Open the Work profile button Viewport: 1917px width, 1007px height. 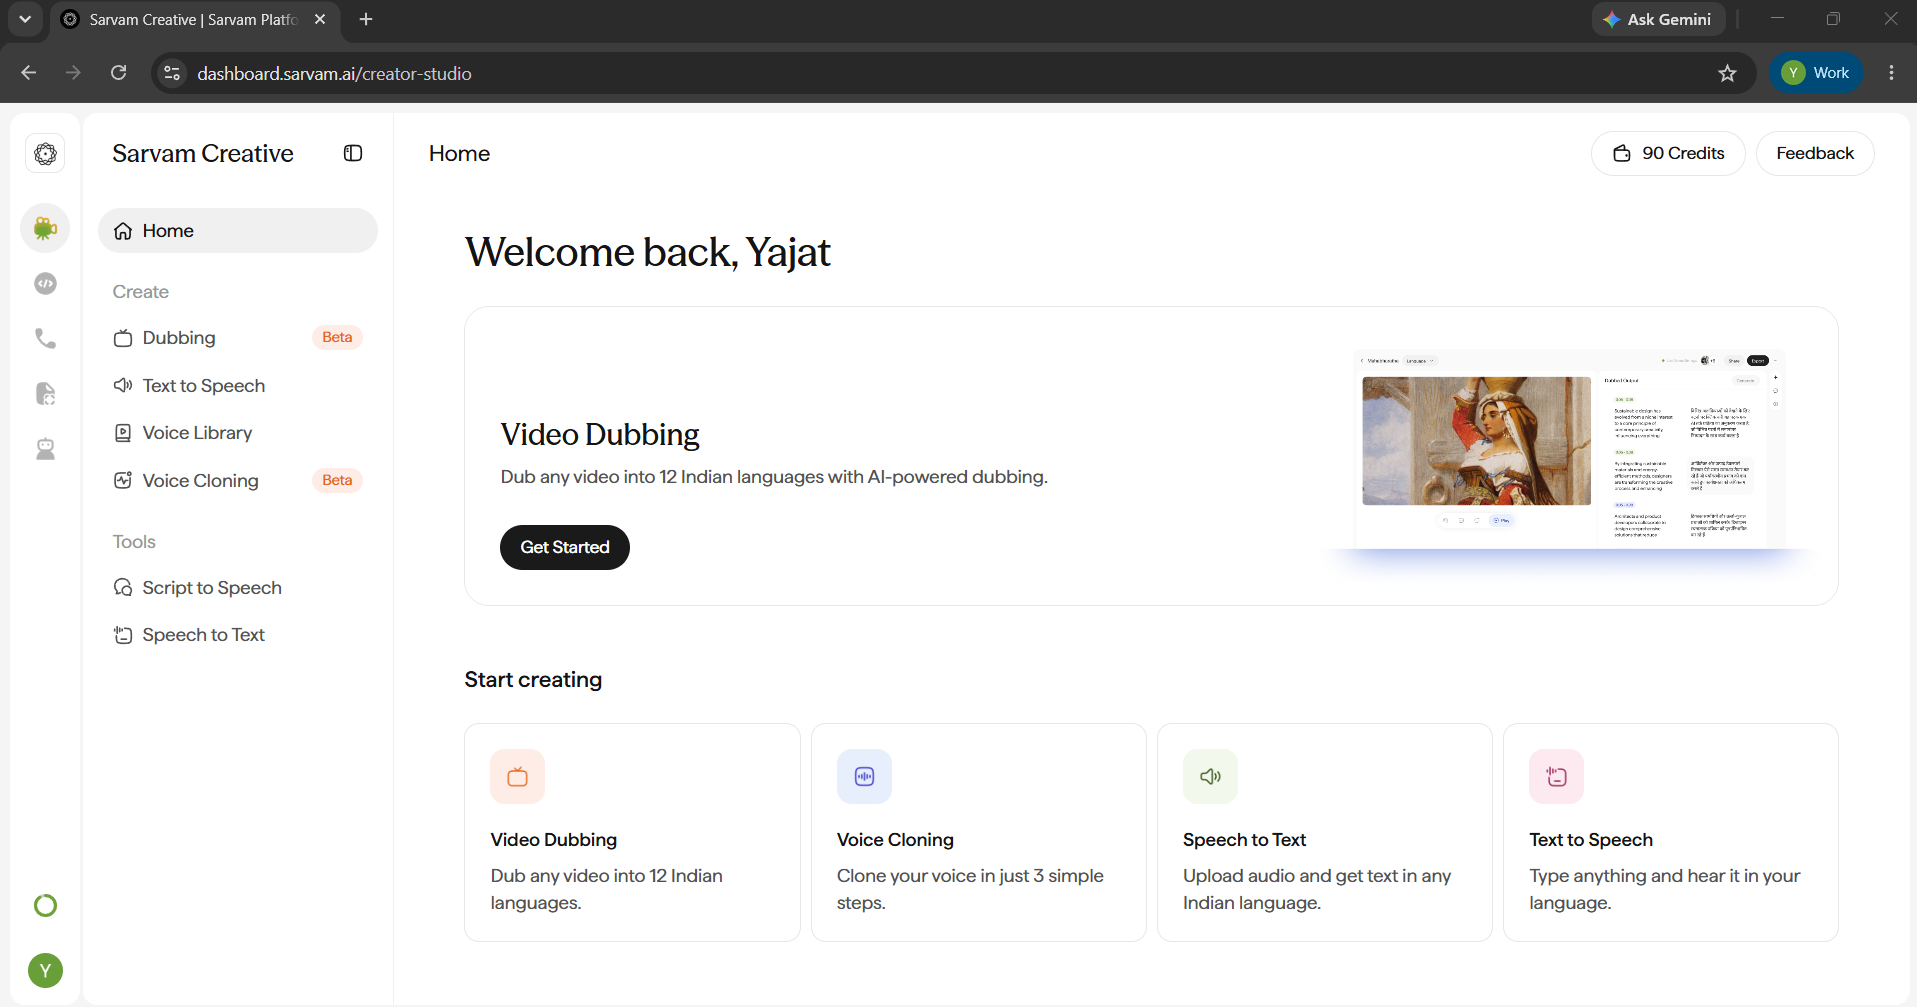pos(1816,73)
